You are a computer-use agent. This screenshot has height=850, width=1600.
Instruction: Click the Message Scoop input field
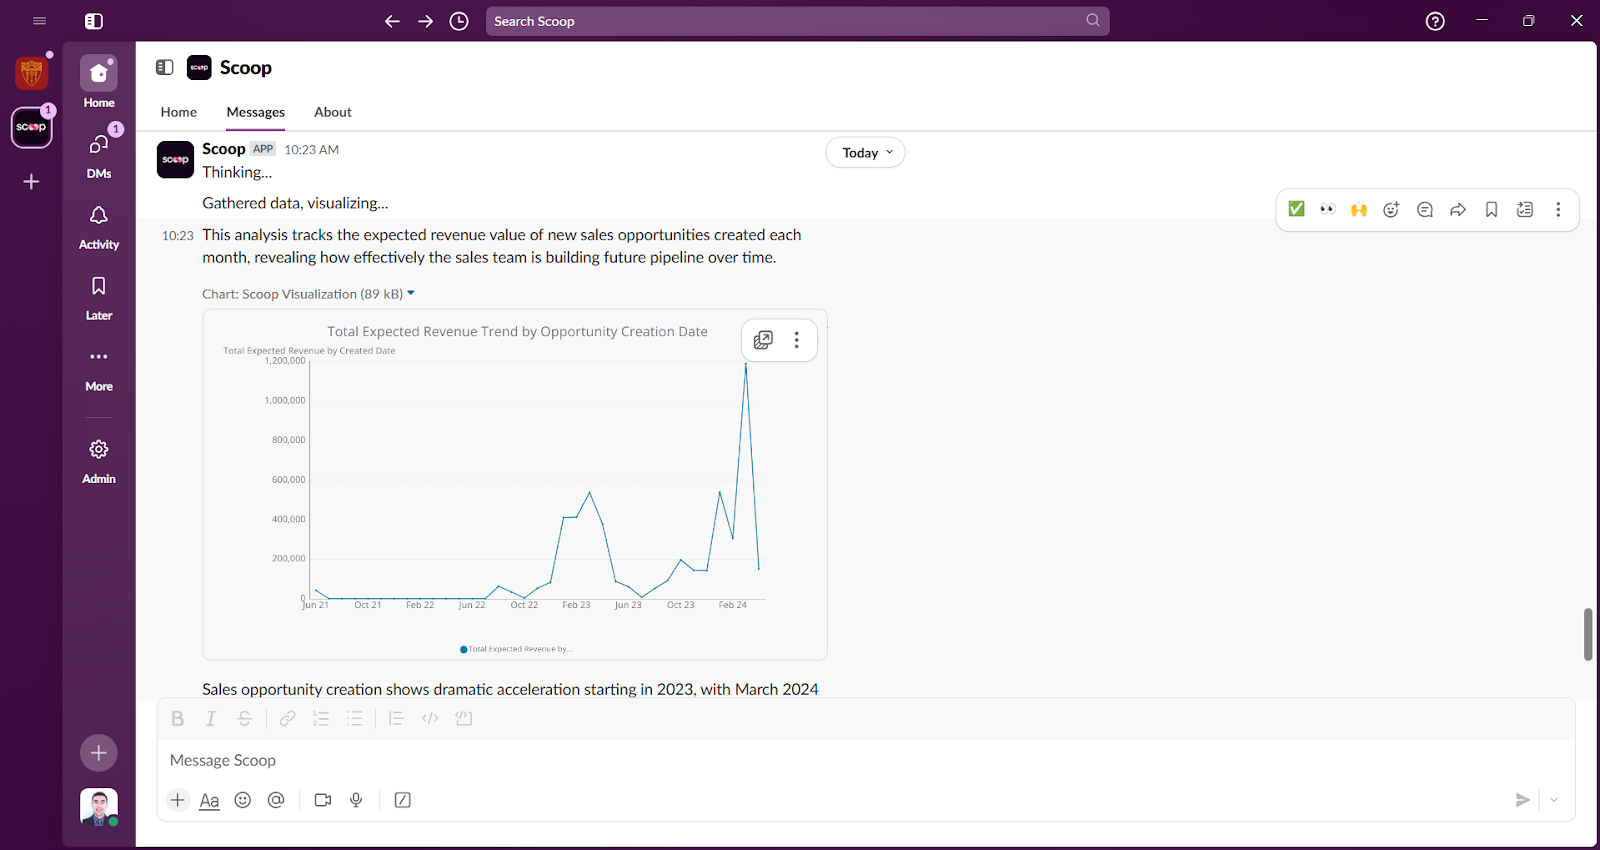(866, 760)
